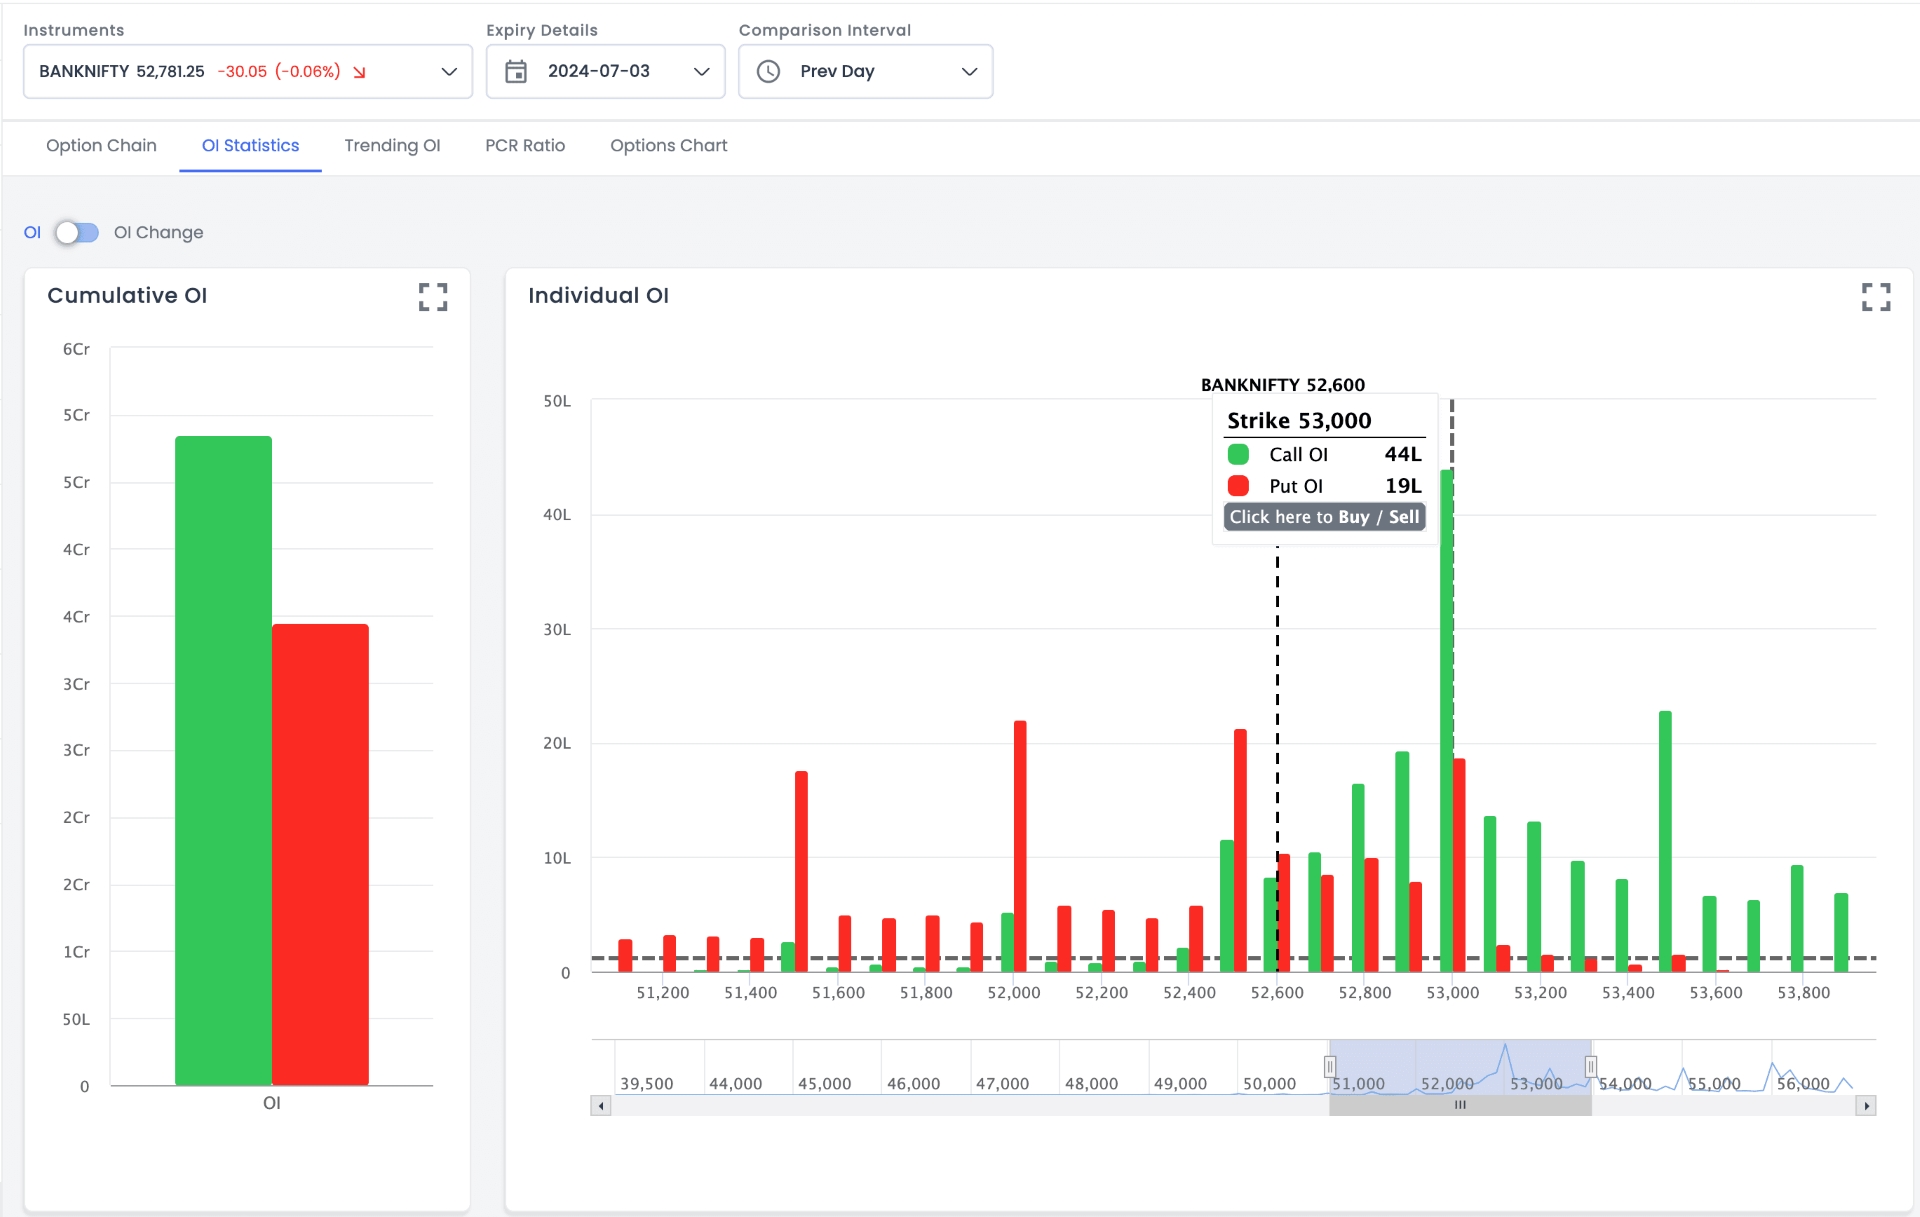Click the left scroll arrow of chart navigator

tap(600, 1105)
